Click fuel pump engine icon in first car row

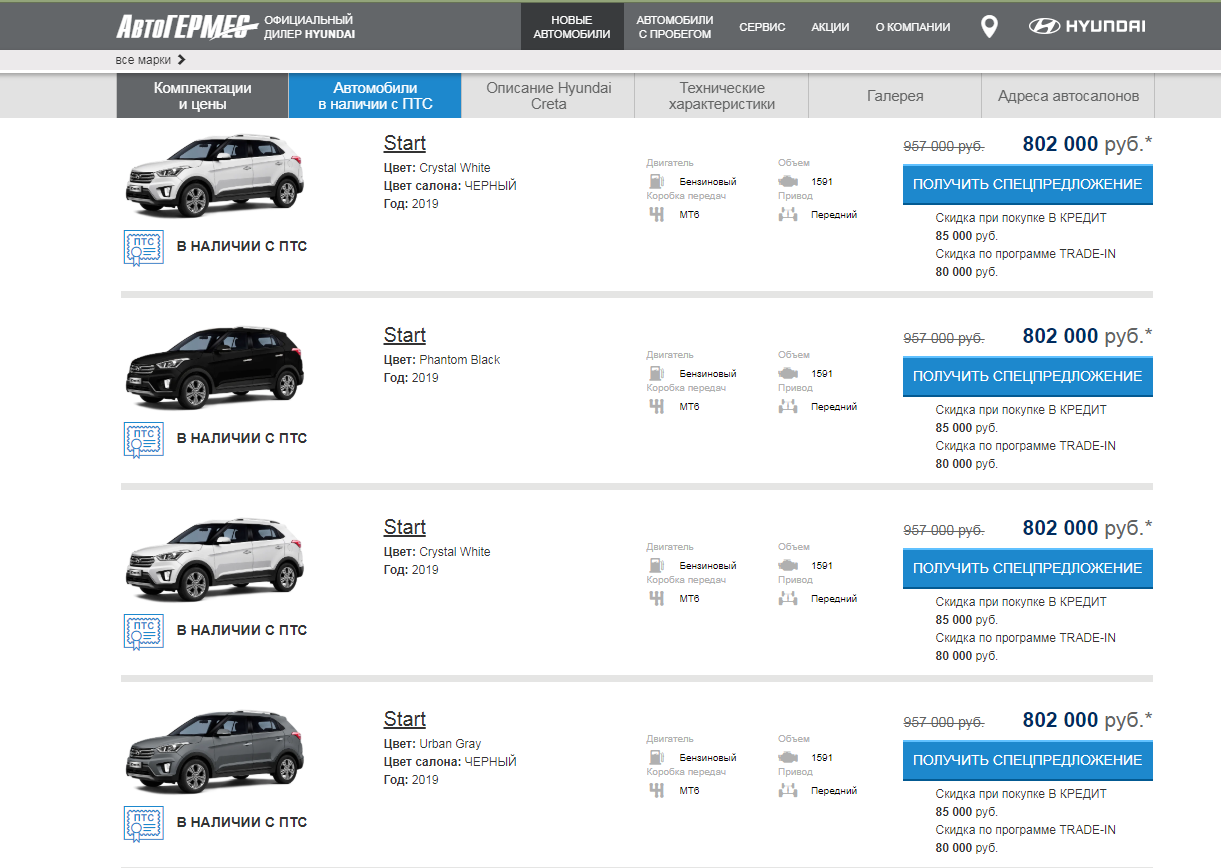(x=657, y=181)
